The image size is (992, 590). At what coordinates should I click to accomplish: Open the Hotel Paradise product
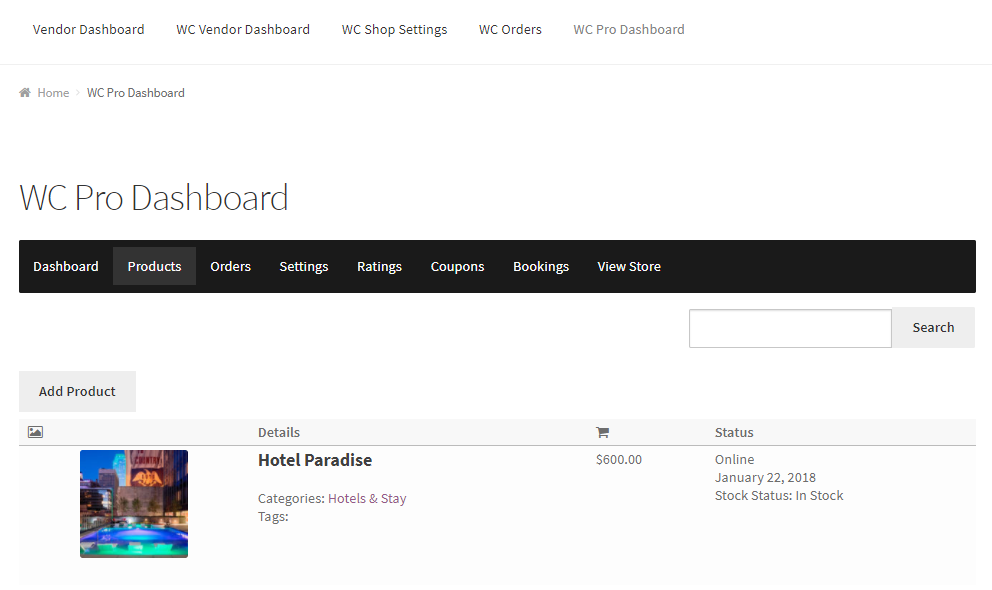point(315,460)
